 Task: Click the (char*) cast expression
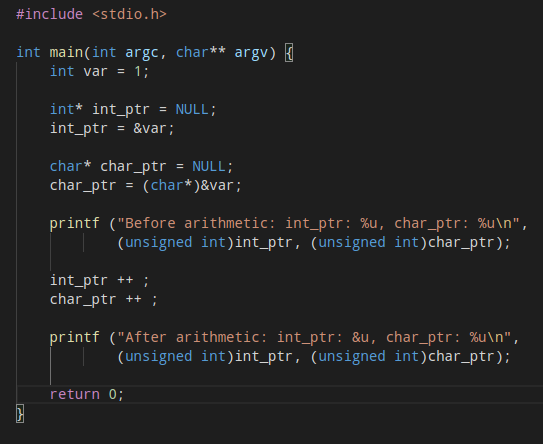(x=171, y=186)
